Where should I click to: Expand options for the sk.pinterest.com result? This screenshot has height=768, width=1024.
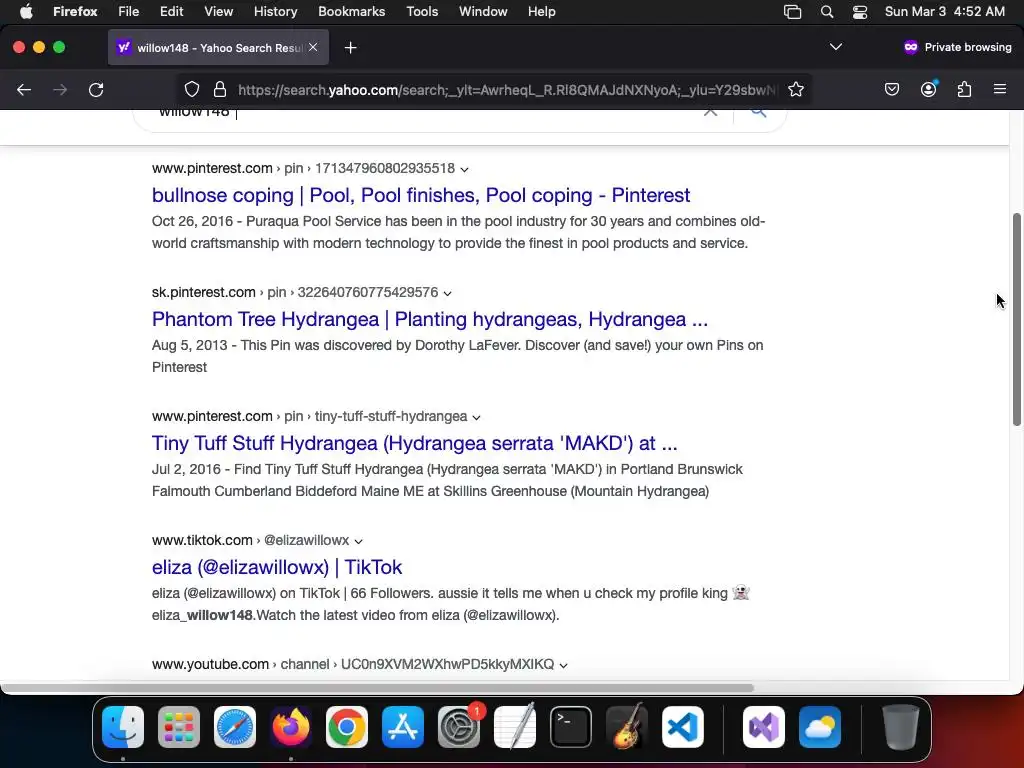pyautogui.click(x=447, y=293)
